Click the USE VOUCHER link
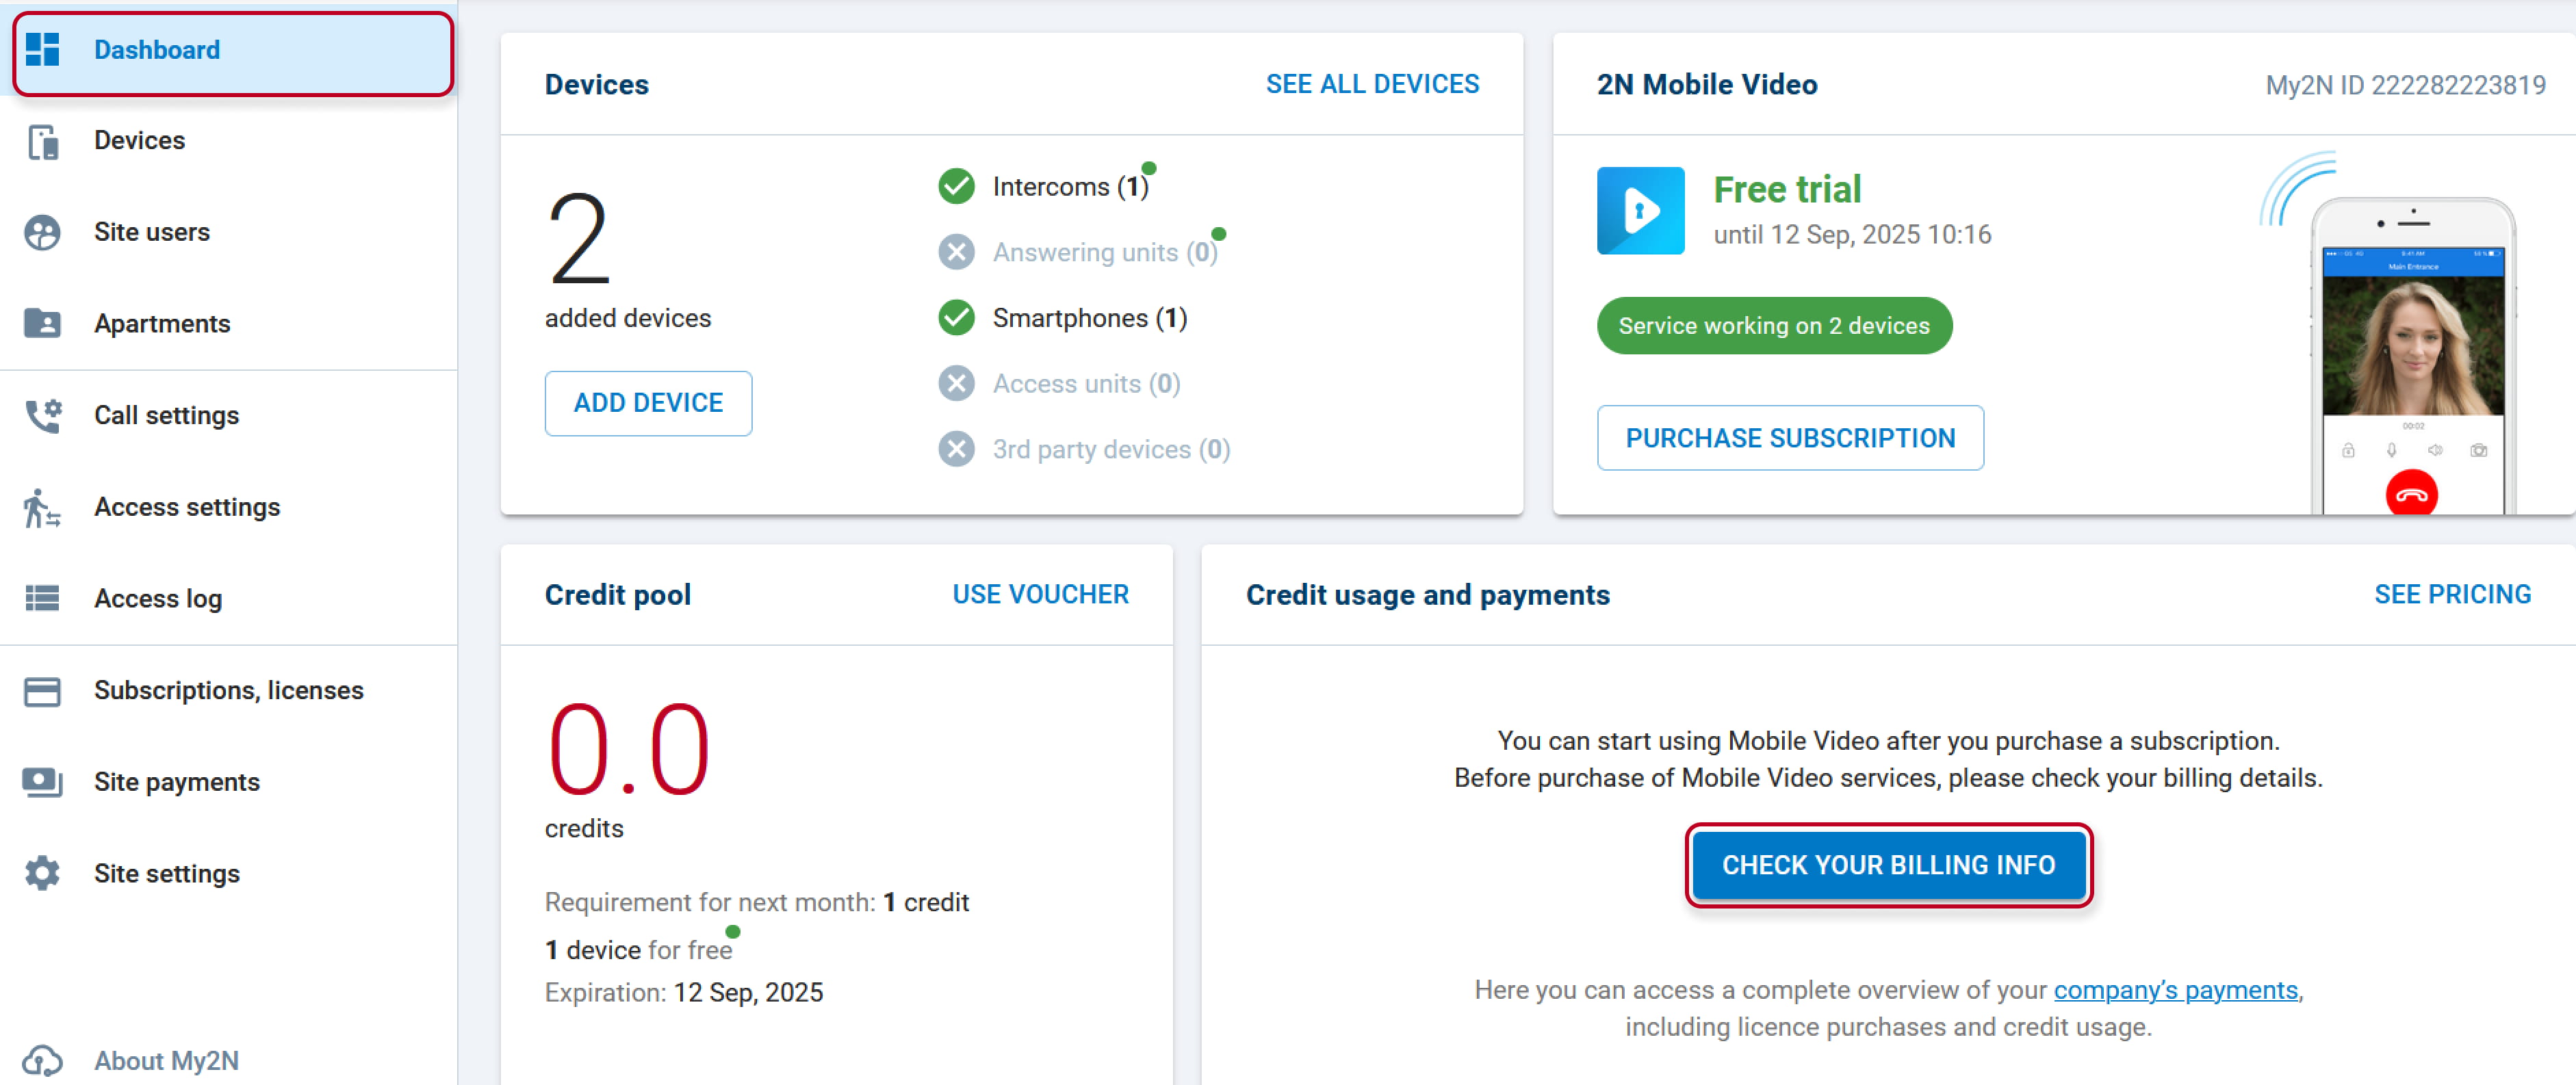 [1040, 594]
